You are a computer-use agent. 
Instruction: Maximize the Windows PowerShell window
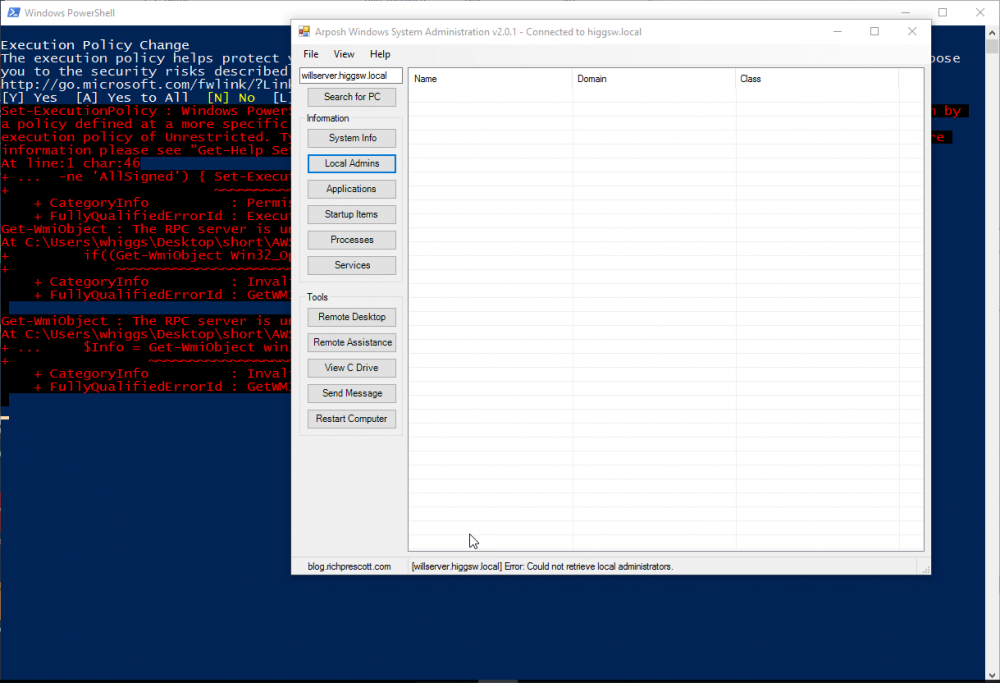pos(943,12)
